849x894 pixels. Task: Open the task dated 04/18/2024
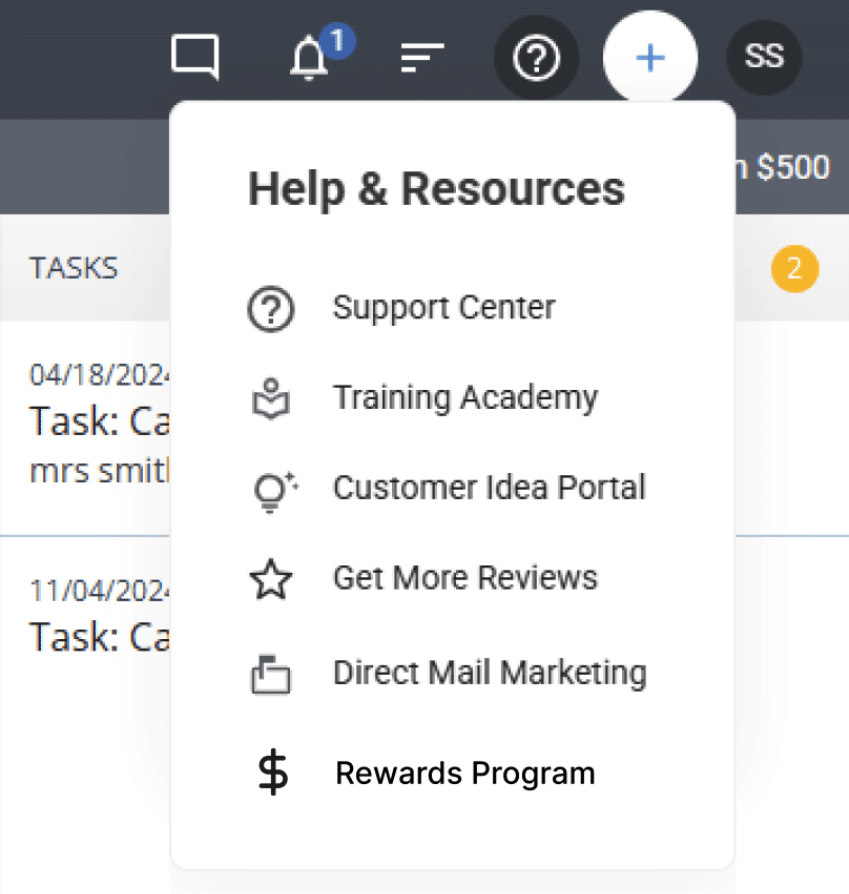[x=95, y=420]
